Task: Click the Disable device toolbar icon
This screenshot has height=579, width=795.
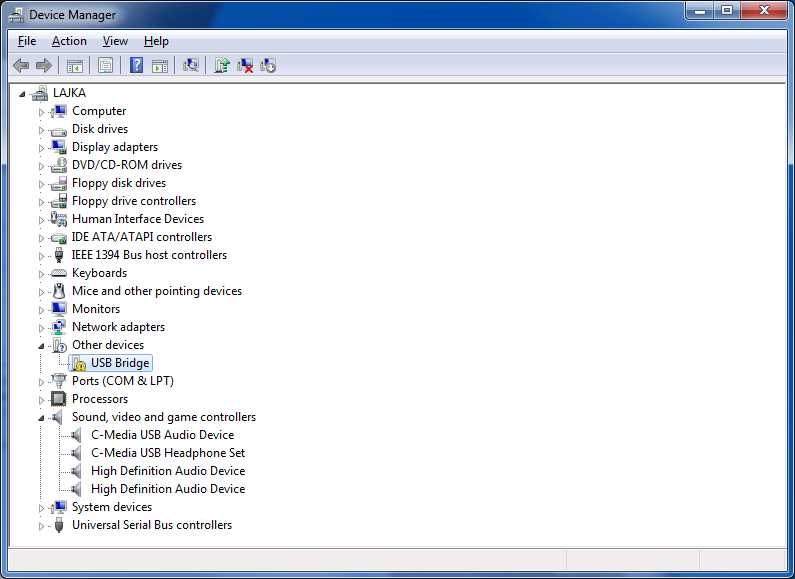Action: pos(268,65)
